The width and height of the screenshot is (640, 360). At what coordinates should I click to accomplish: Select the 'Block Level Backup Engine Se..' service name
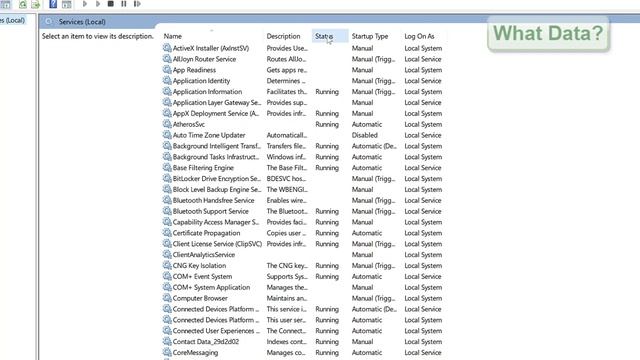click(x=217, y=189)
